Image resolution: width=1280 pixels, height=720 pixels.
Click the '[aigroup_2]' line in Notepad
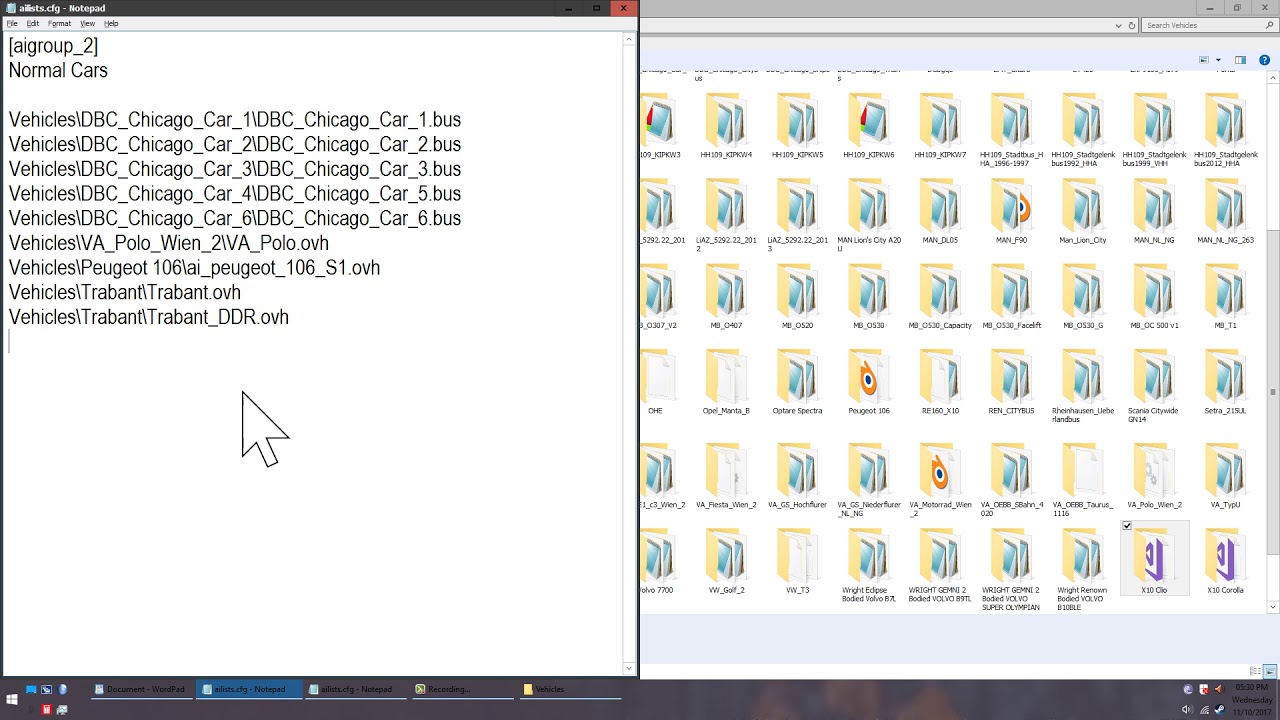coord(53,46)
